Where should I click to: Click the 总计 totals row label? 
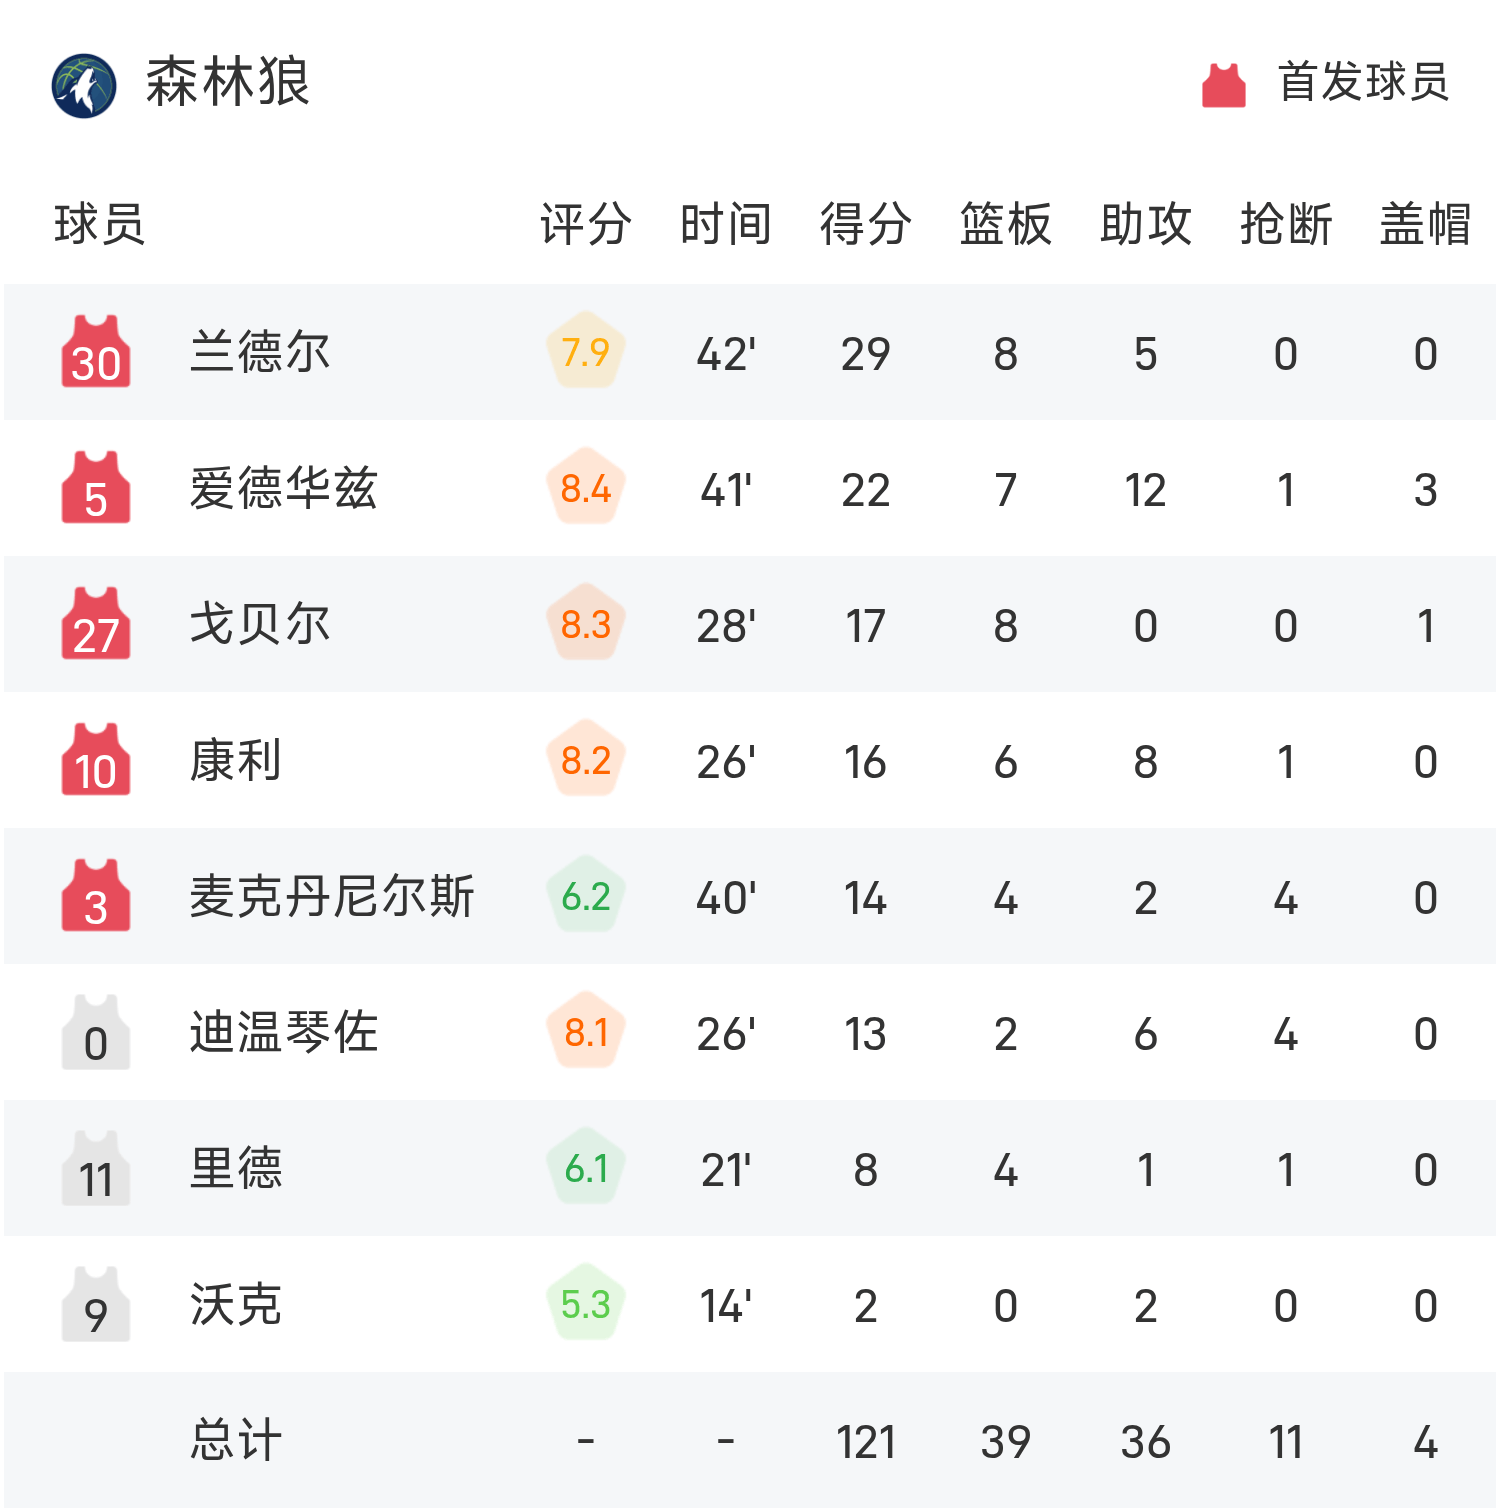pyautogui.click(x=236, y=1441)
